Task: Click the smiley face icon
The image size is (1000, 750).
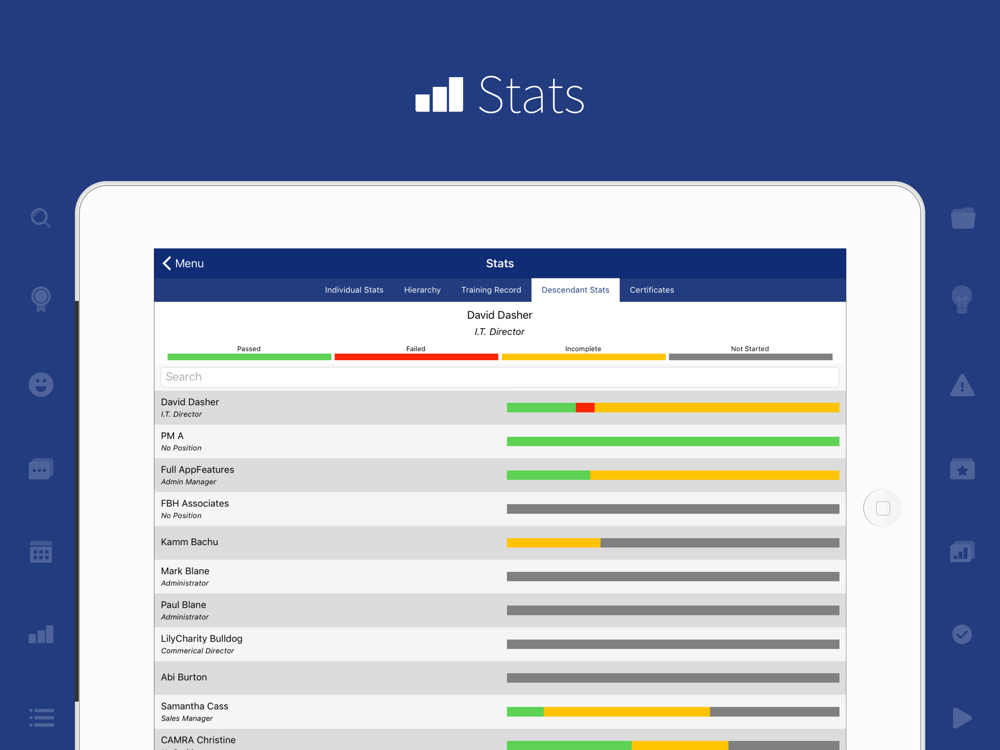Action: [41, 385]
